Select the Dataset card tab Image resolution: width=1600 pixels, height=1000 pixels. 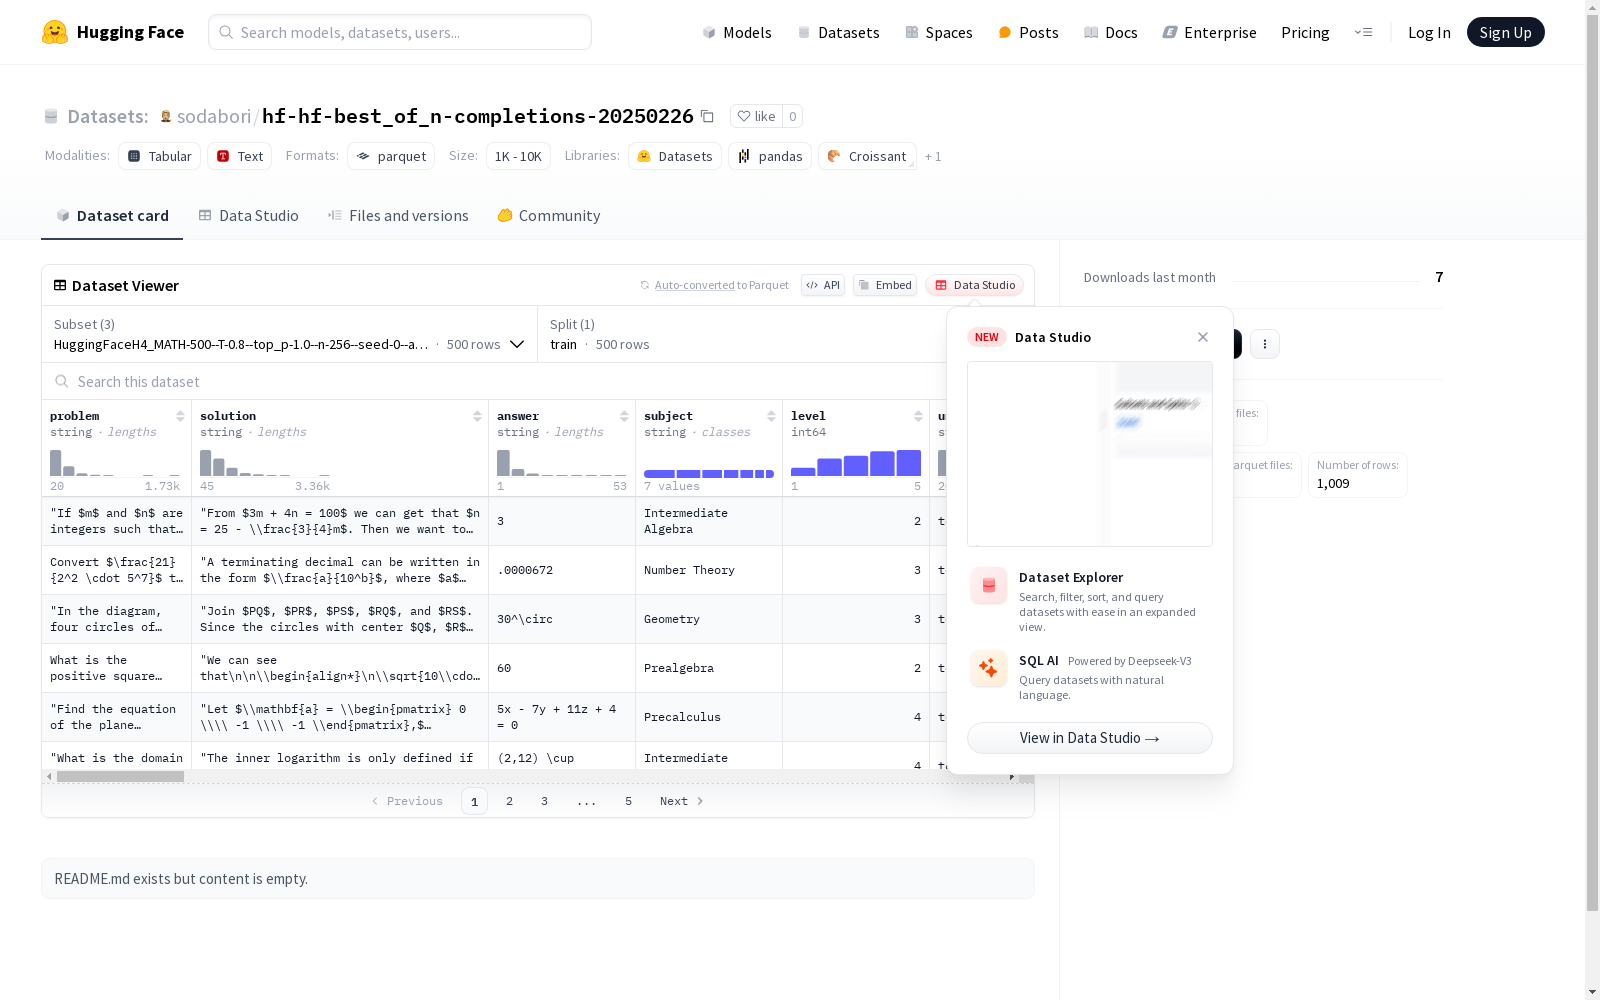112,216
